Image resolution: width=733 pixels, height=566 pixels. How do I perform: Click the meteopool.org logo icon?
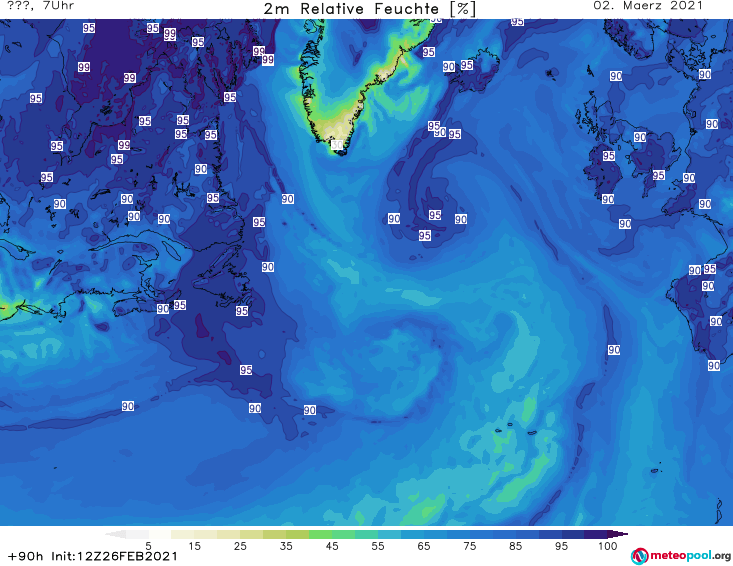639,556
